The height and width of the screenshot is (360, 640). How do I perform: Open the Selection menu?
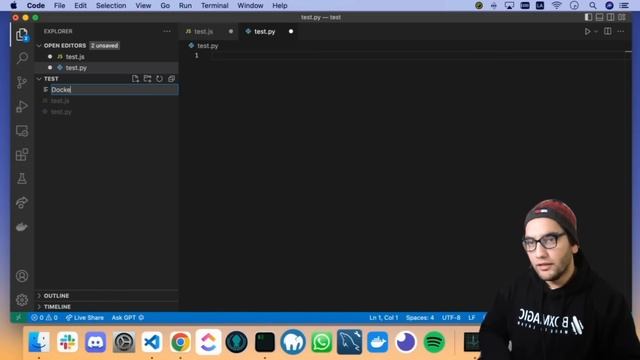(111, 6)
